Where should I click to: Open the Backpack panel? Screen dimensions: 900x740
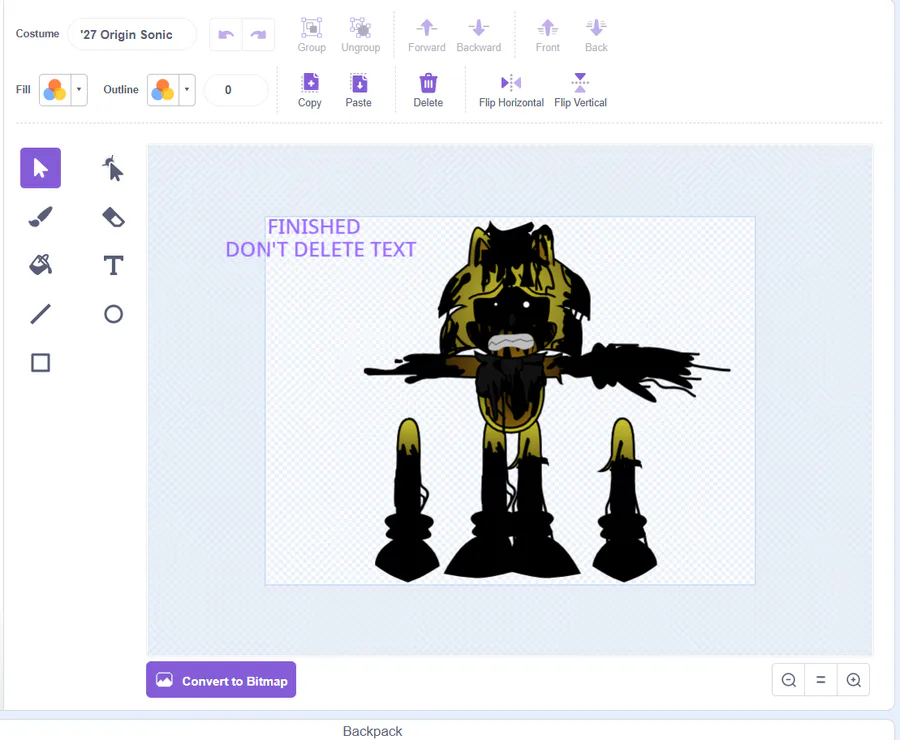click(x=373, y=731)
